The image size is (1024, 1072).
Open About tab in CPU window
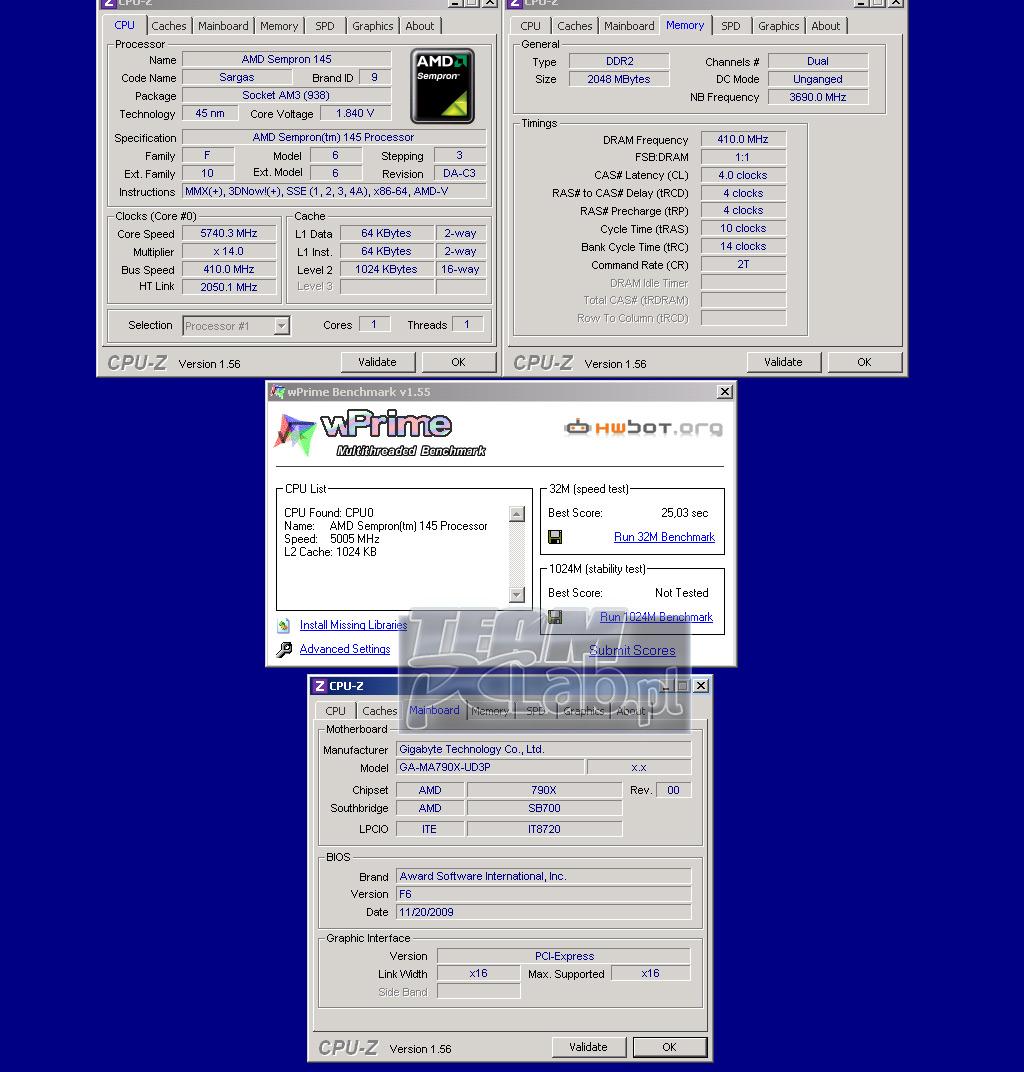[x=420, y=26]
